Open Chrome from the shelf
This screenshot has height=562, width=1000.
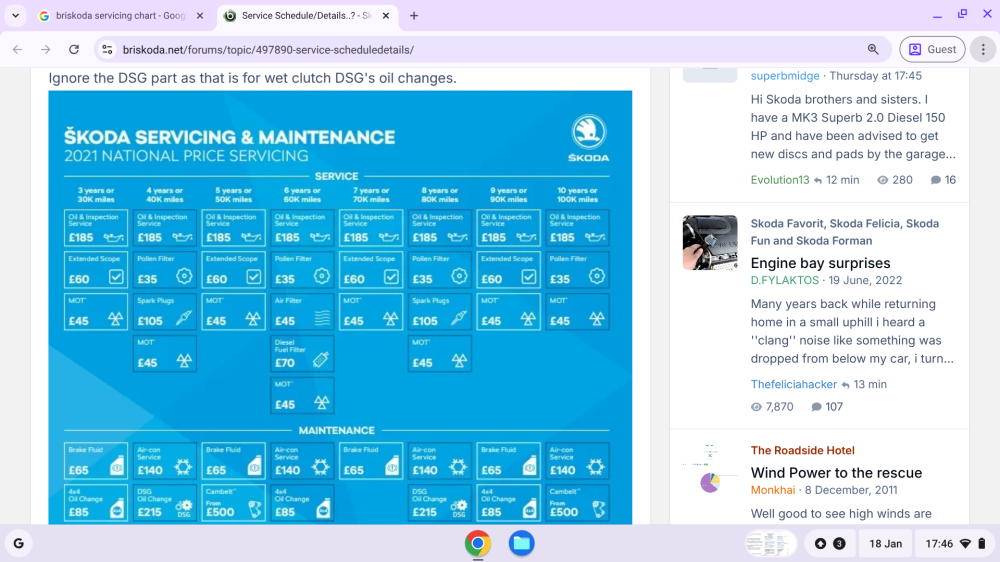point(478,544)
